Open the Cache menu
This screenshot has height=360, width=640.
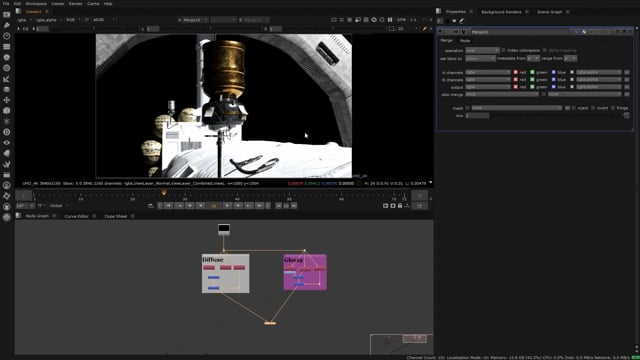click(93, 4)
